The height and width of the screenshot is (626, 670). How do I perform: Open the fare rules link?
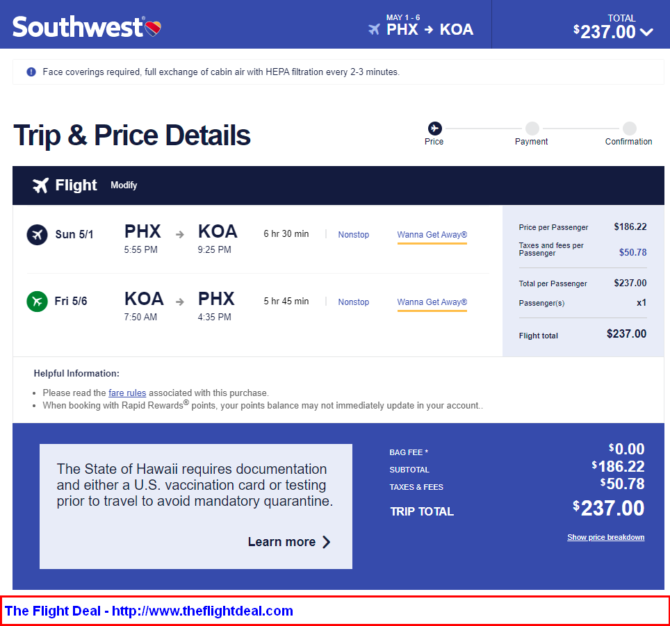click(x=127, y=393)
